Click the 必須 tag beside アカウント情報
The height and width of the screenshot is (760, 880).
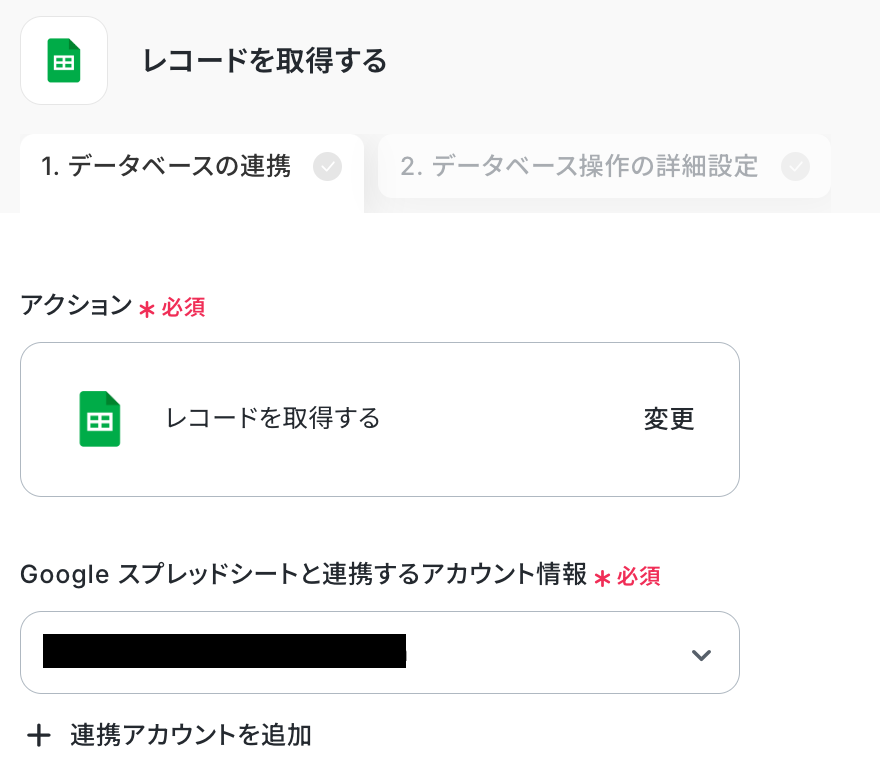(639, 576)
